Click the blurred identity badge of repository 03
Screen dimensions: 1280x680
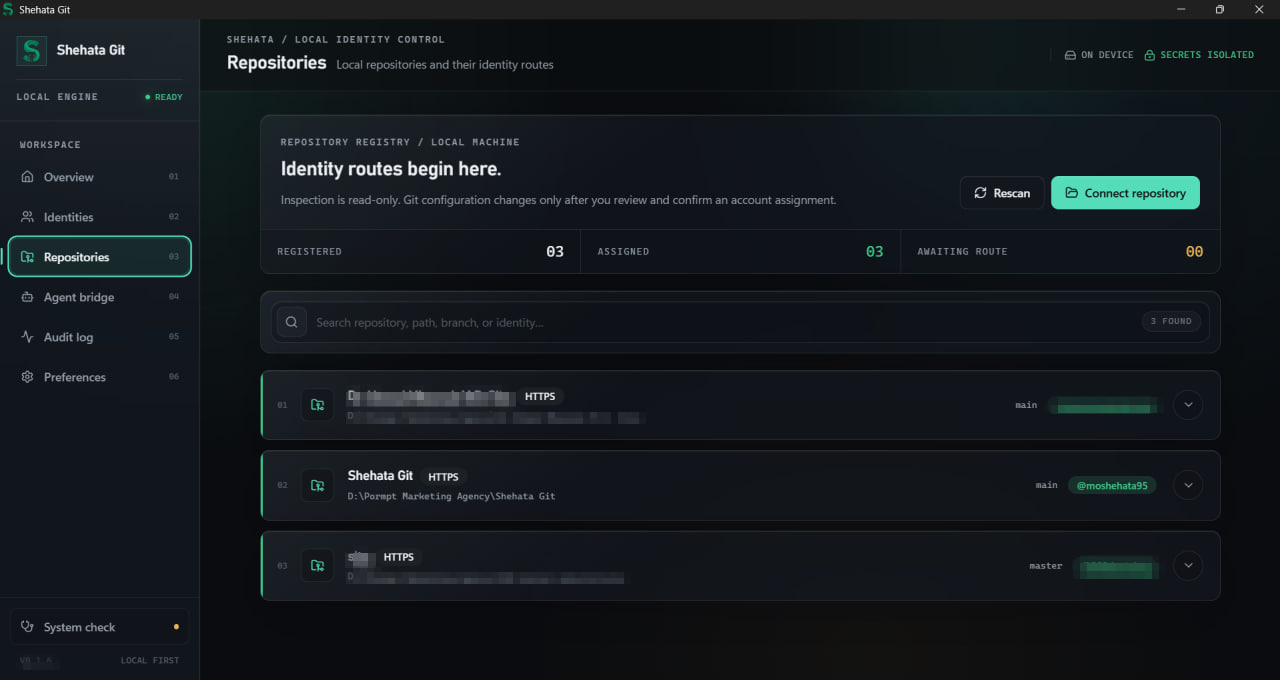tap(1116, 566)
